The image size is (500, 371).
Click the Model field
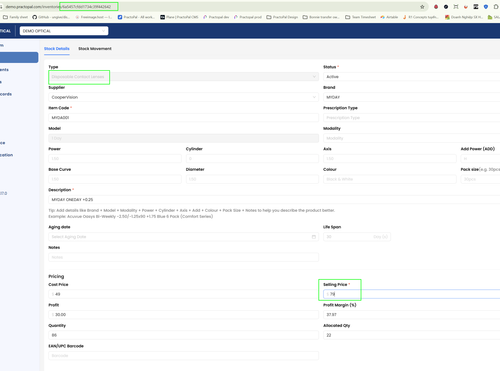(183, 138)
